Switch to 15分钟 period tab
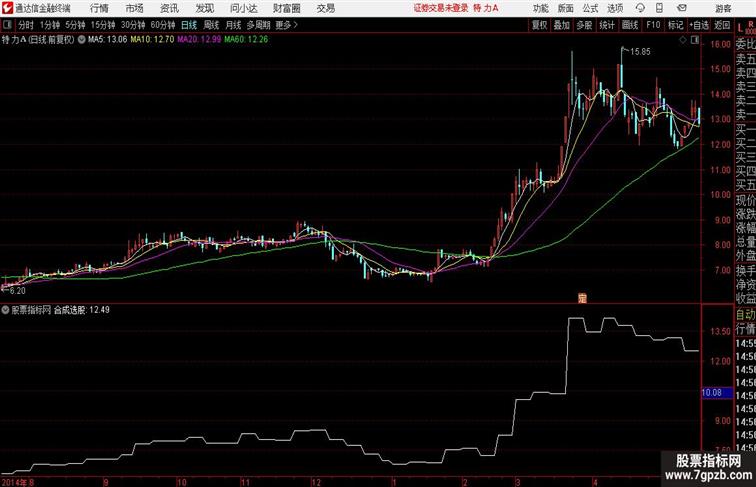This screenshot has width=756, height=487. 103,25
